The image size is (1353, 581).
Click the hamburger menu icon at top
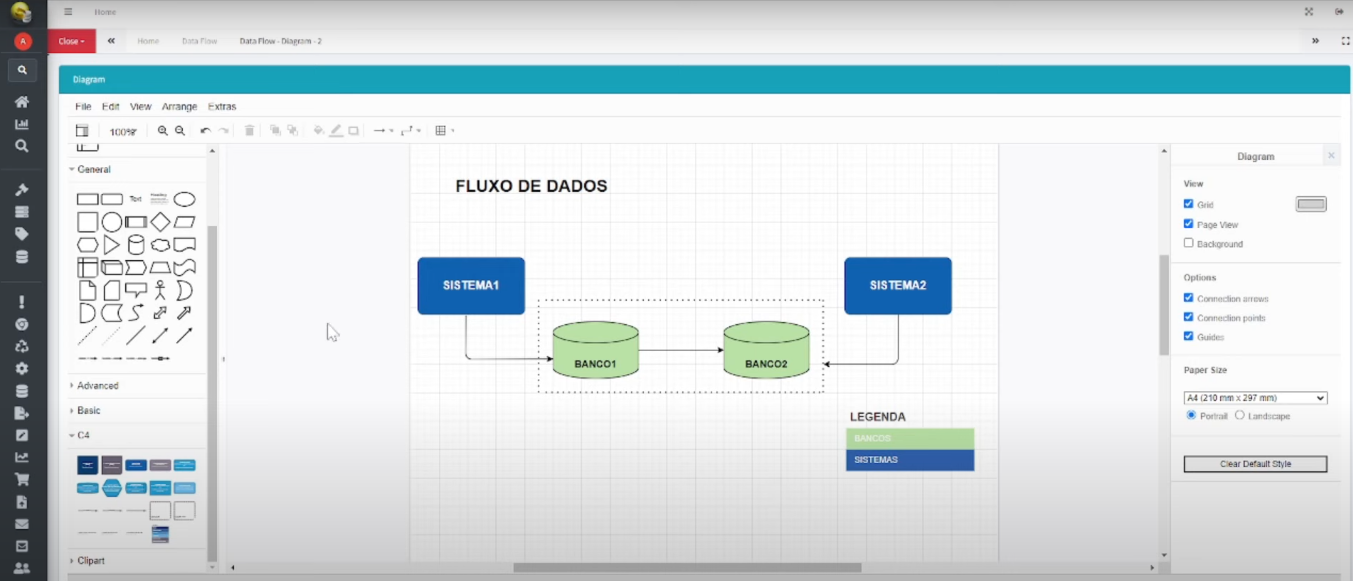[68, 12]
